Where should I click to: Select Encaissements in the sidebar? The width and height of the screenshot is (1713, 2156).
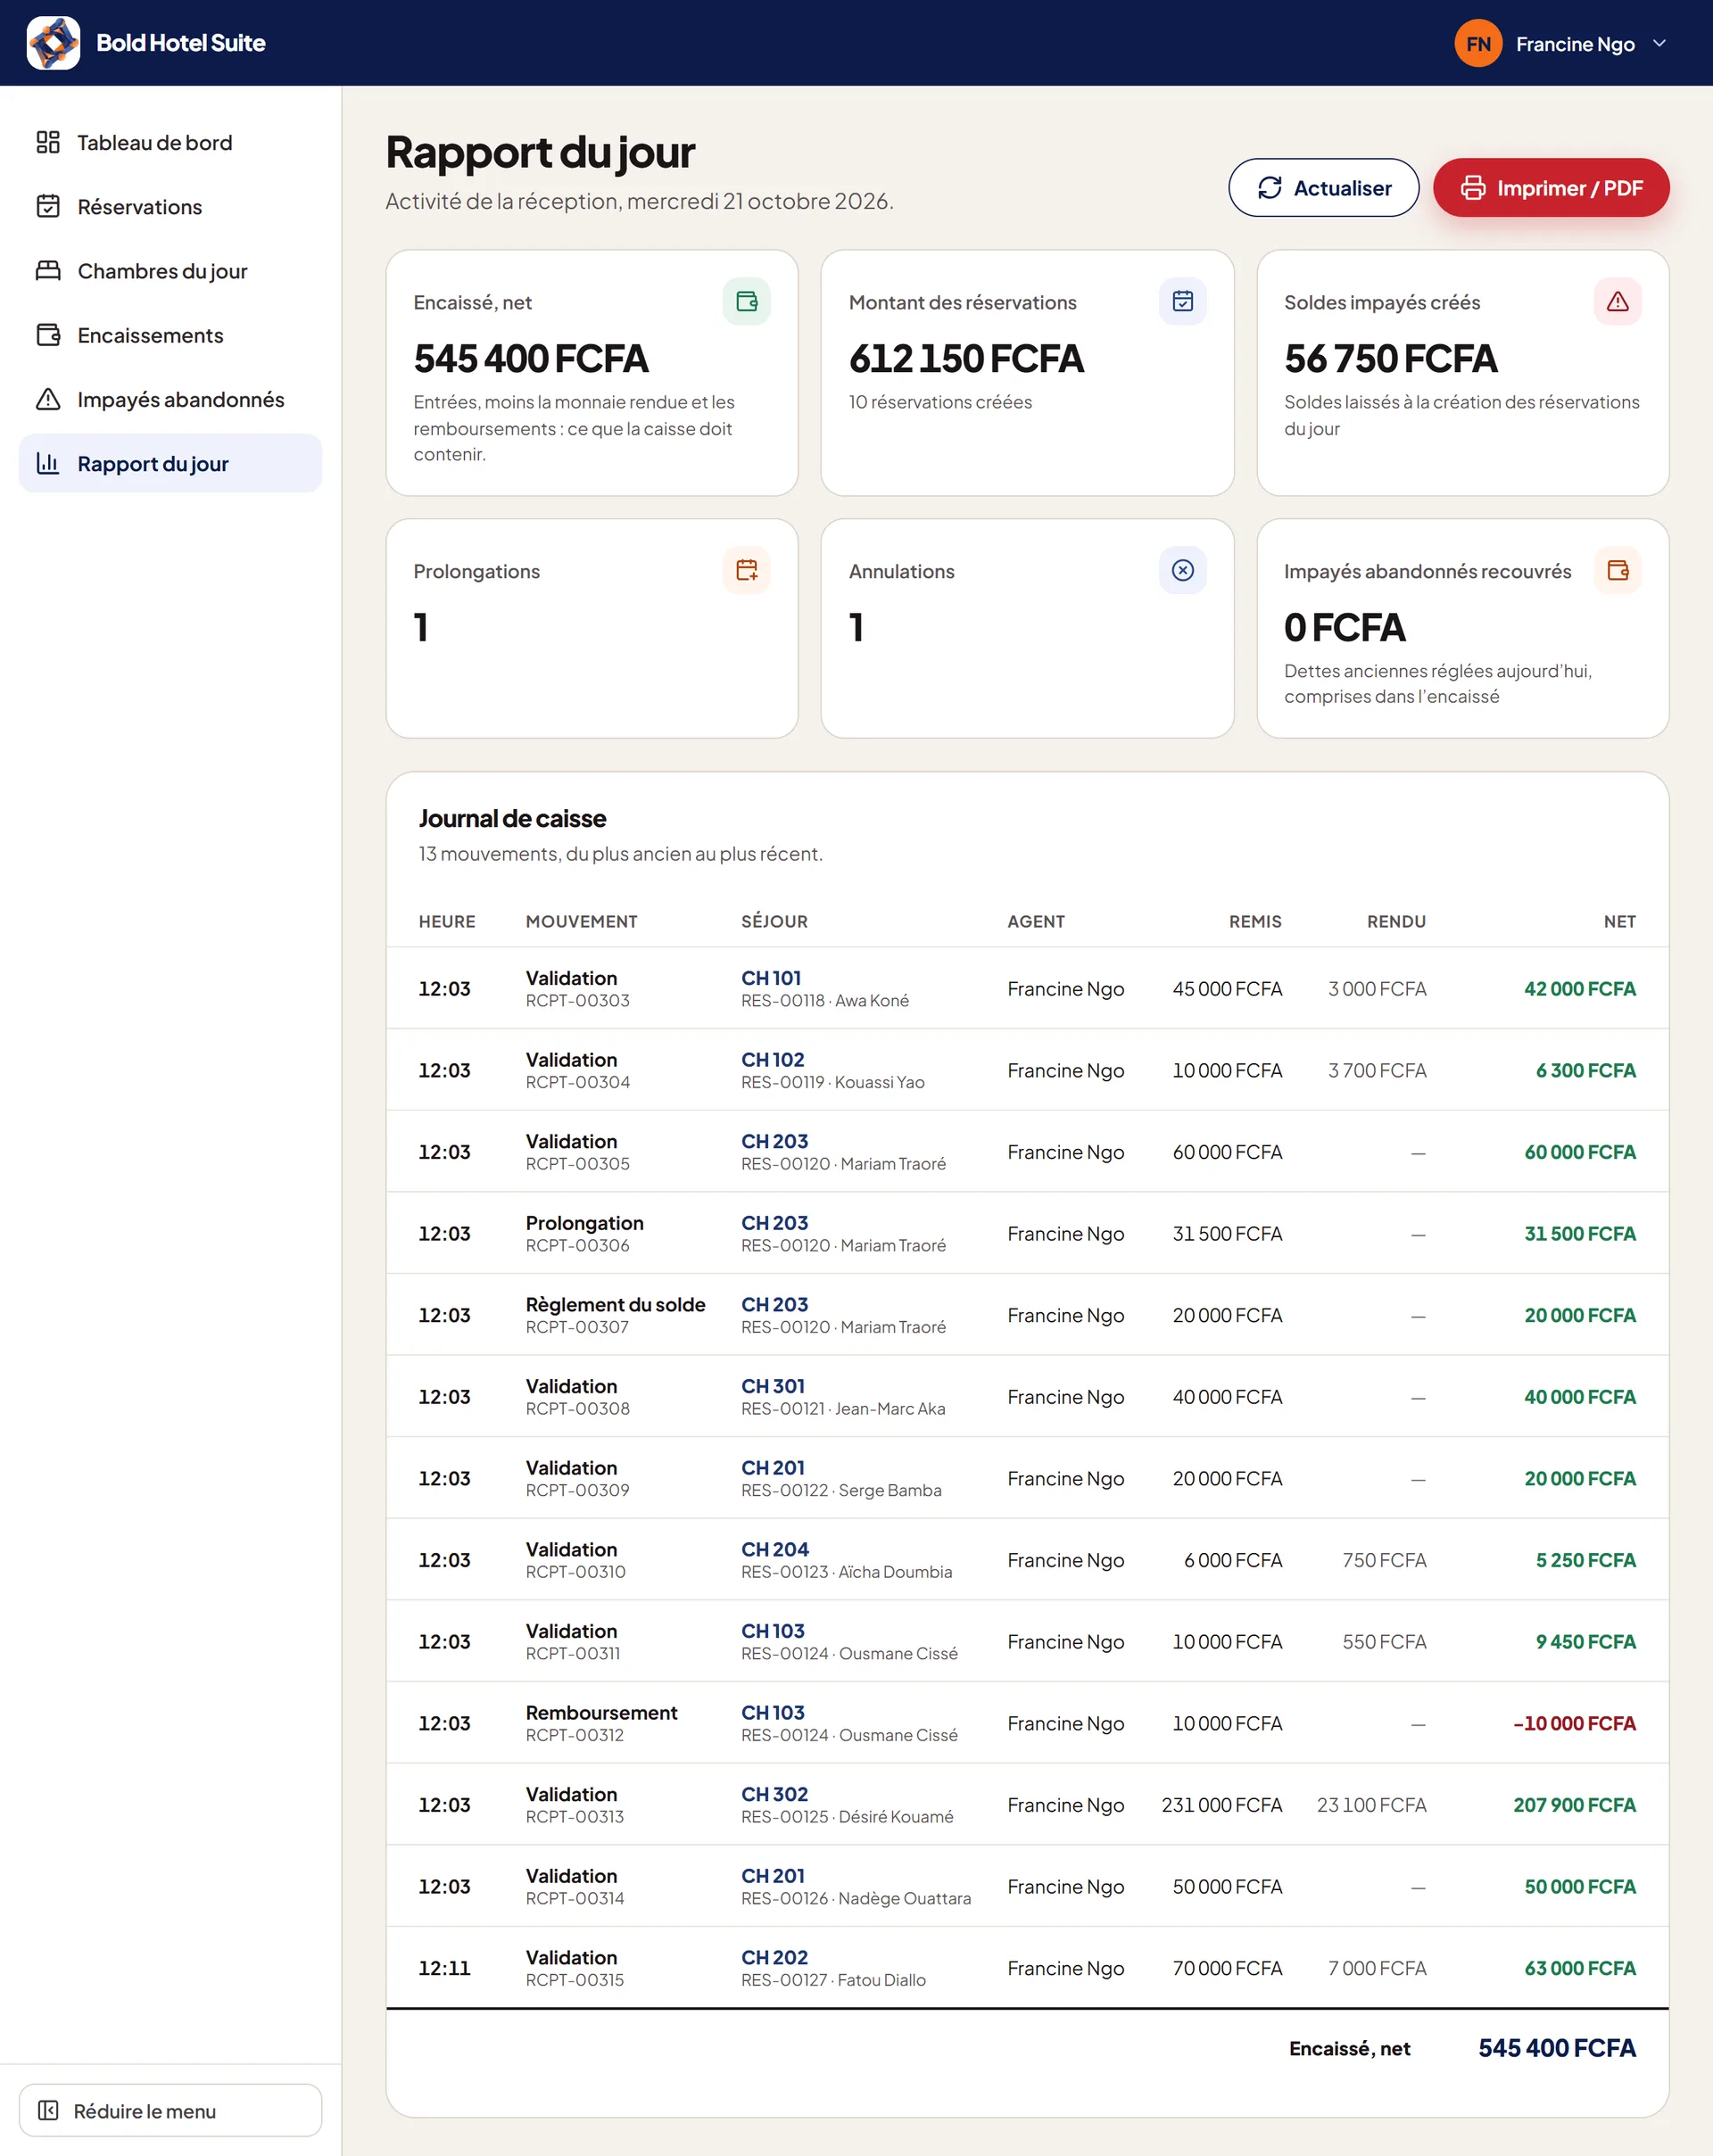(x=170, y=335)
